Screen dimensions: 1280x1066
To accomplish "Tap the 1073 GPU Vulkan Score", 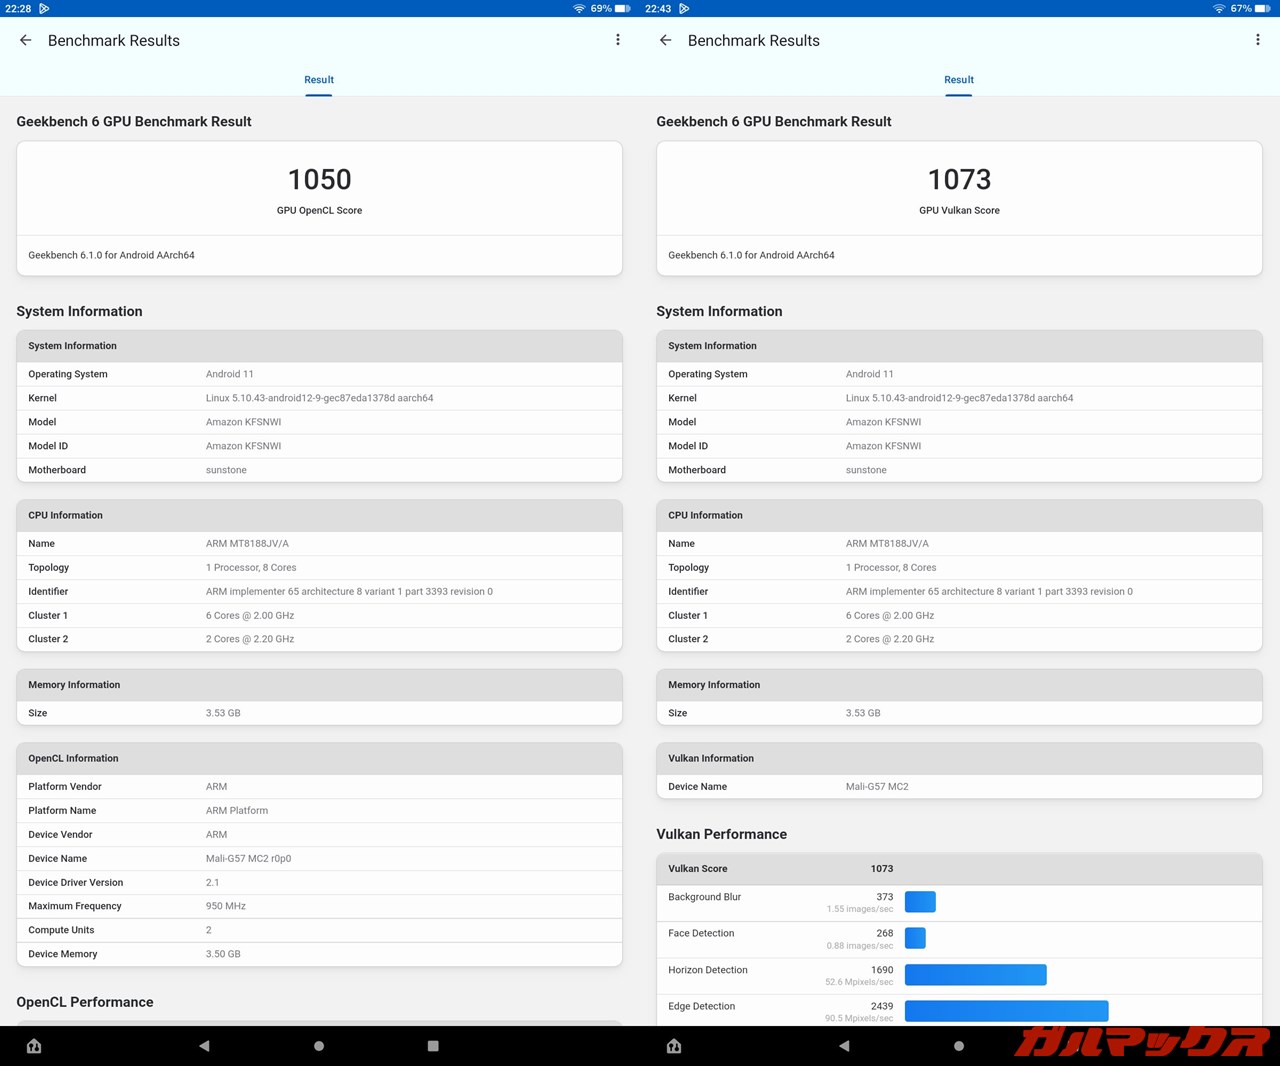I will point(959,180).
